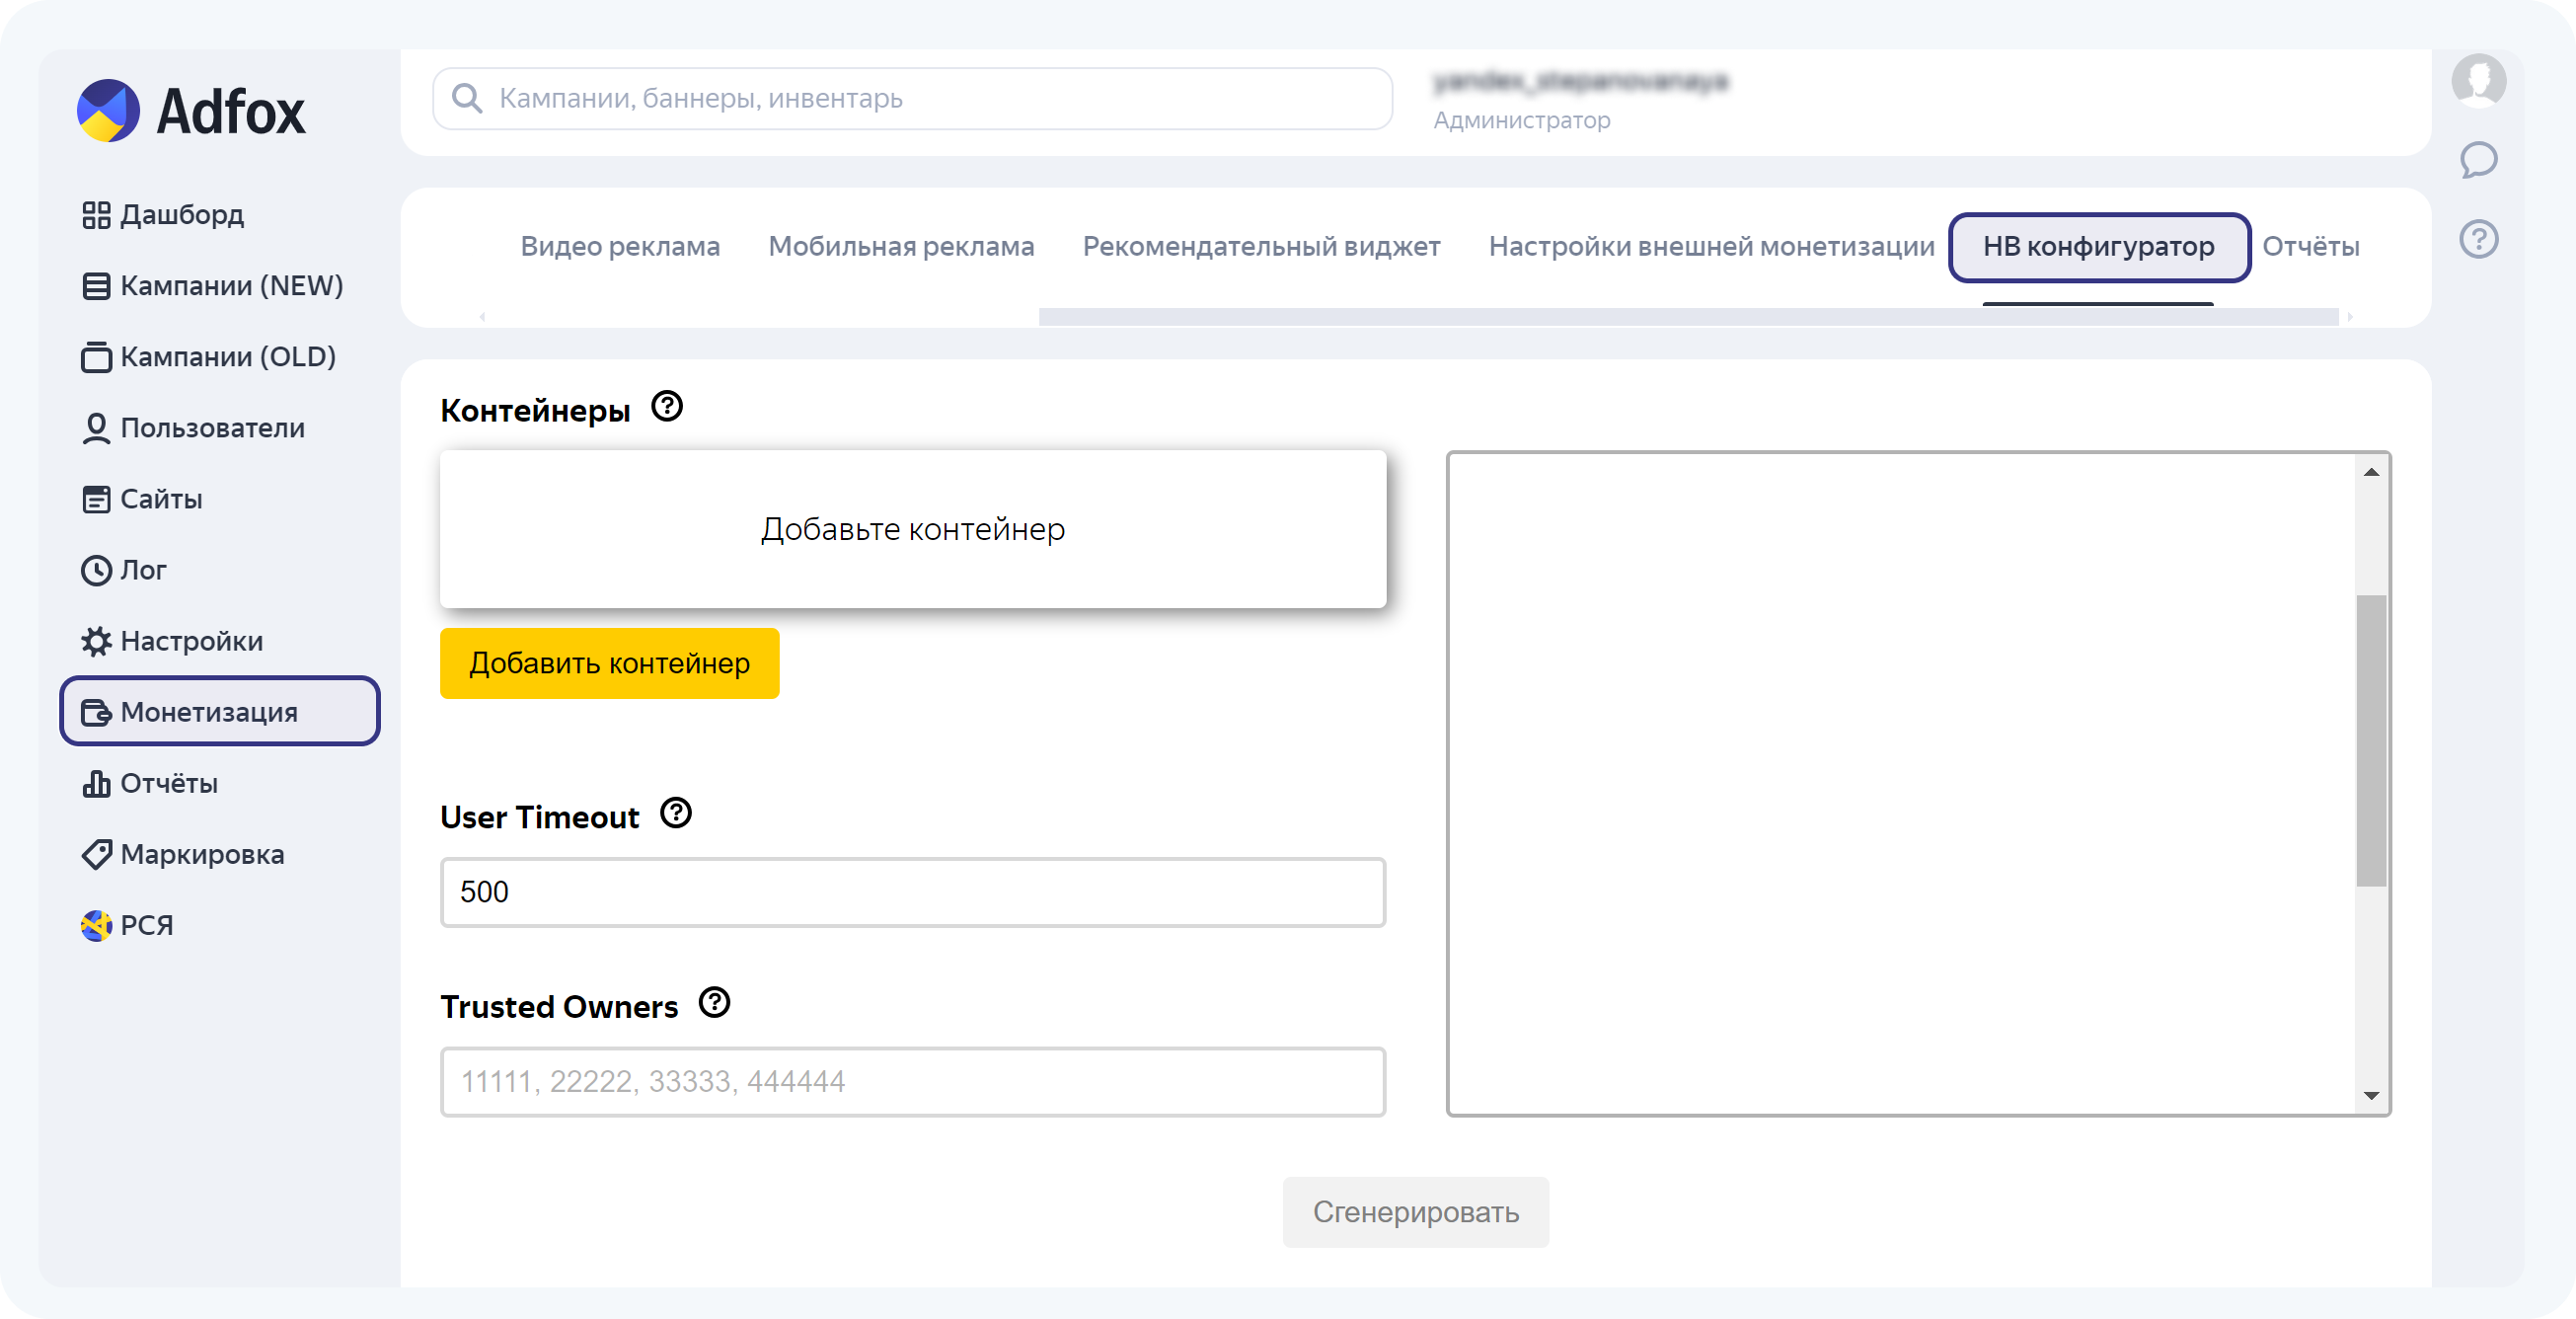Select the Отчёты tab at the top
This screenshot has height=1319, width=2576.
tap(2310, 246)
